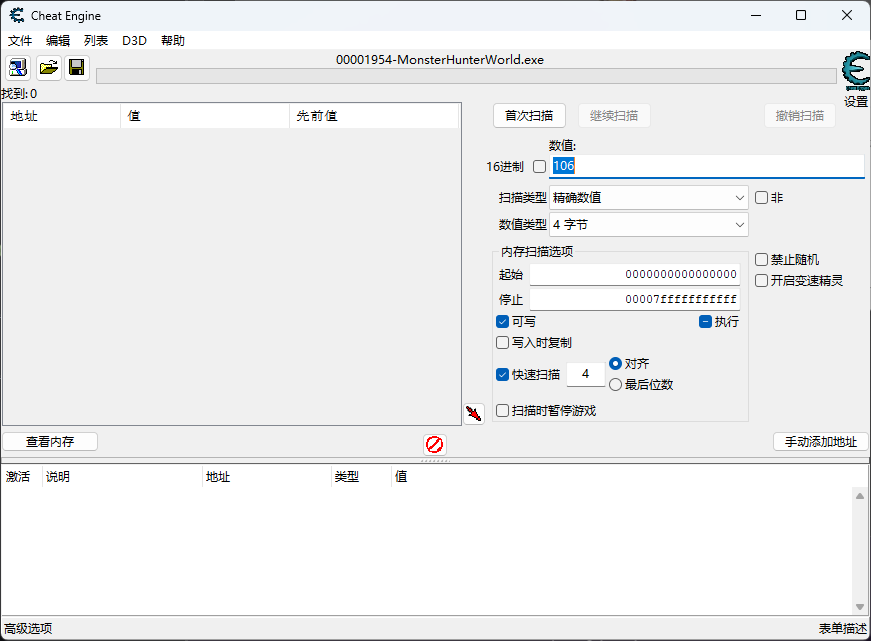Viewport: 871px width, 641px height.
Task: Open the 扫描类型 dropdown
Action: (648, 198)
